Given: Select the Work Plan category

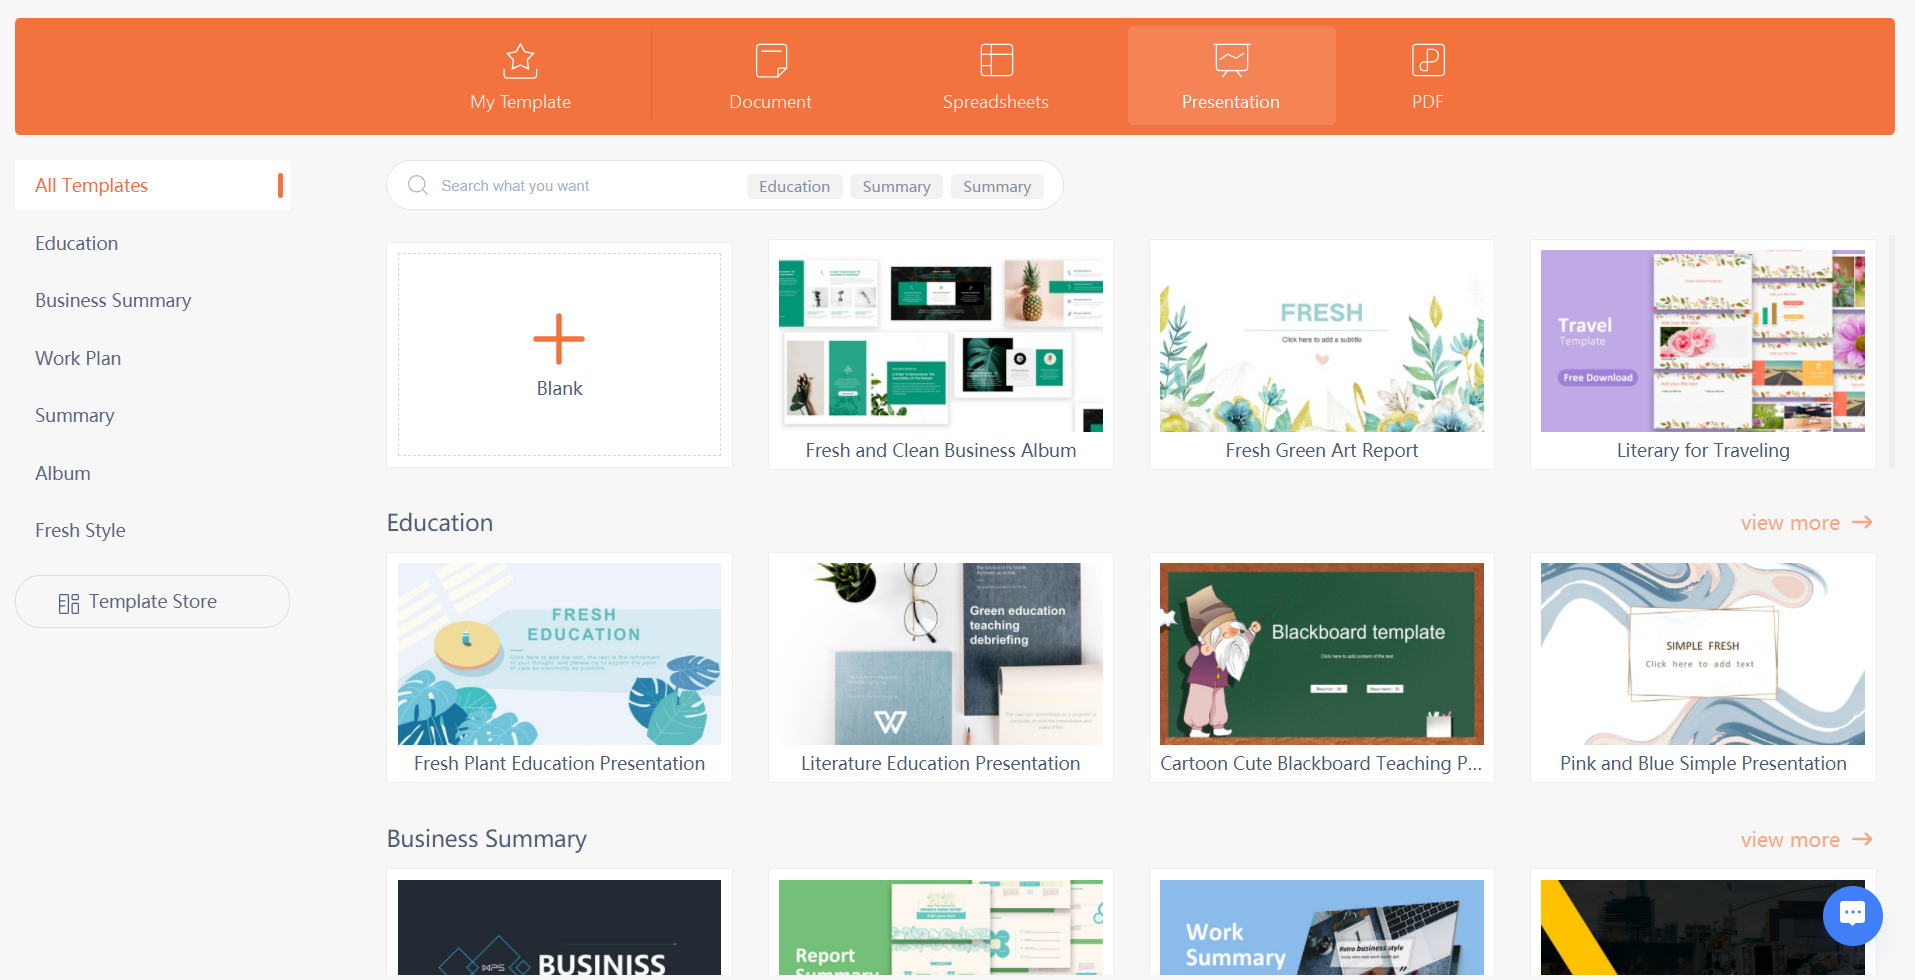Looking at the screenshot, I should pos(78,358).
